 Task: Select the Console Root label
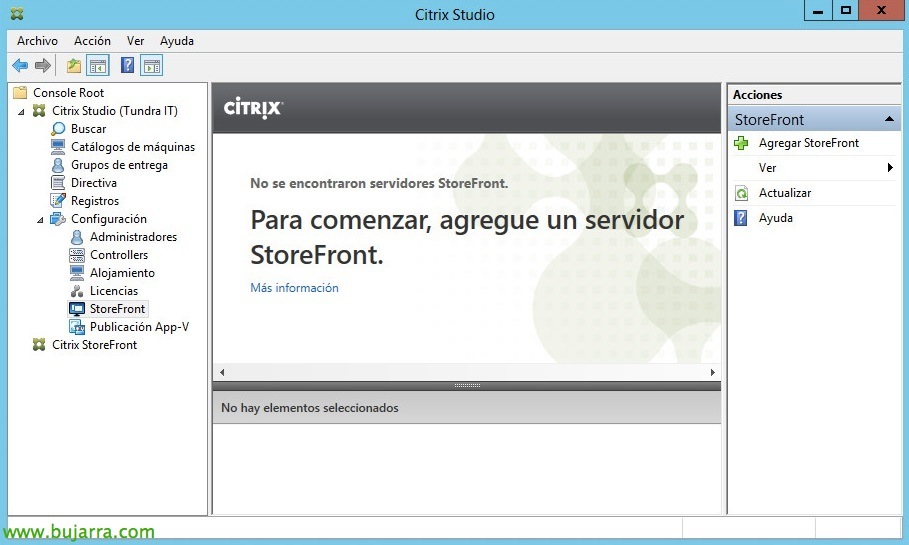(68, 92)
